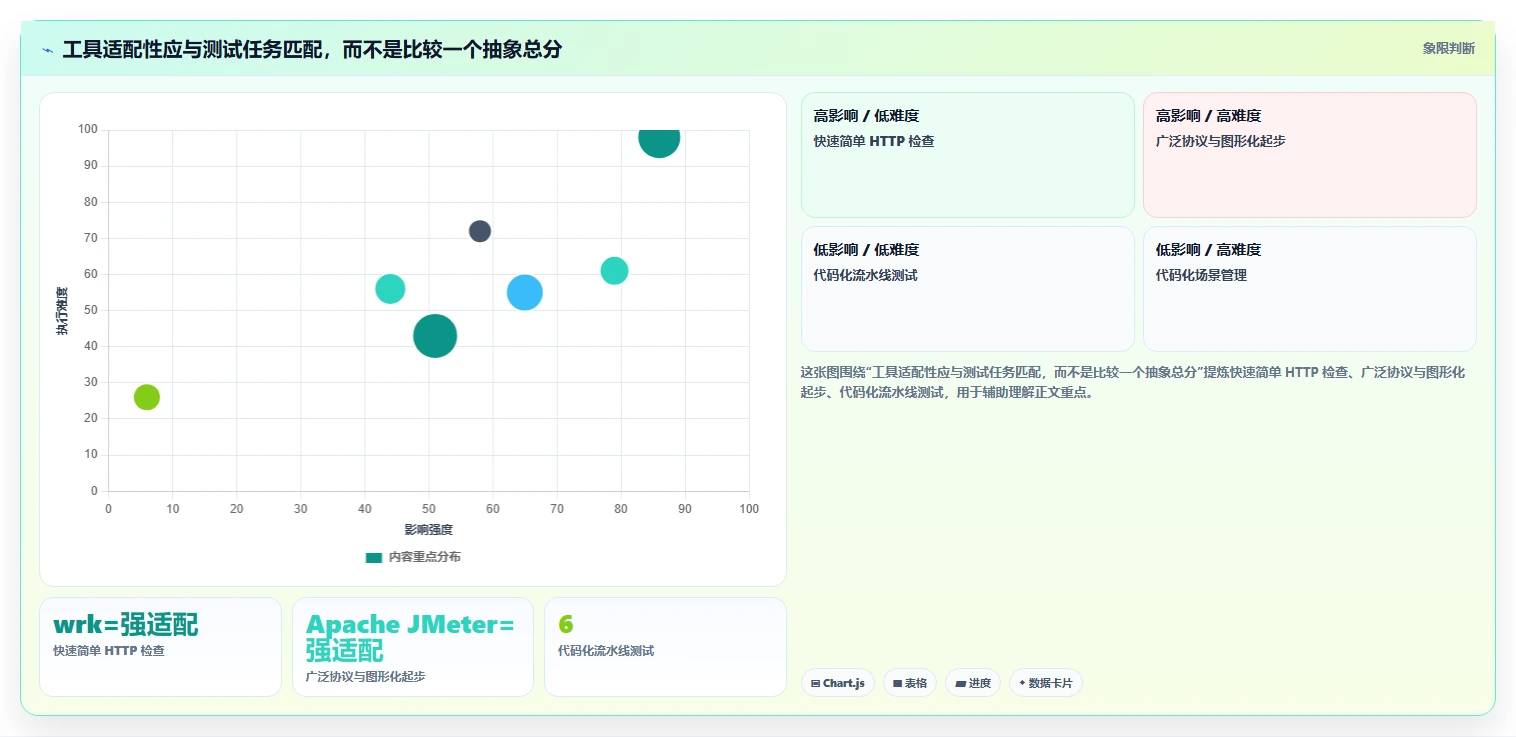Click the description paragraph starting 这张图围绕
Viewport: 1516px width, 737px height.
[x=1133, y=382]
